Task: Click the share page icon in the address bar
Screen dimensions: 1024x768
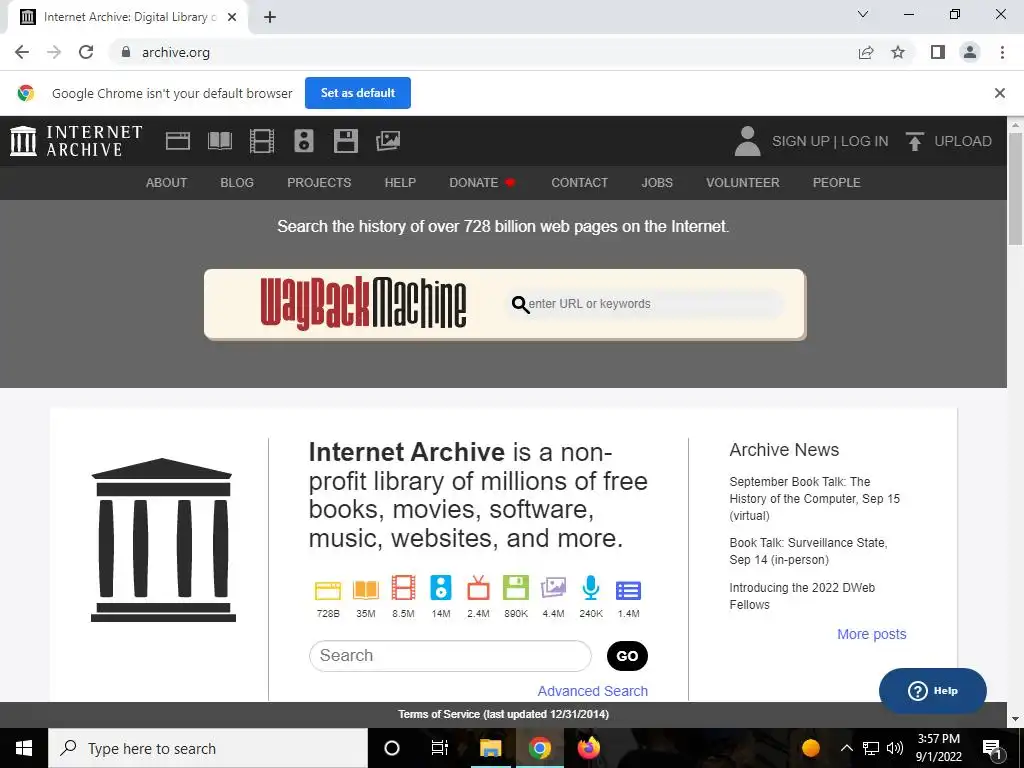Action: pyautogui.click(x=866, y=52)
